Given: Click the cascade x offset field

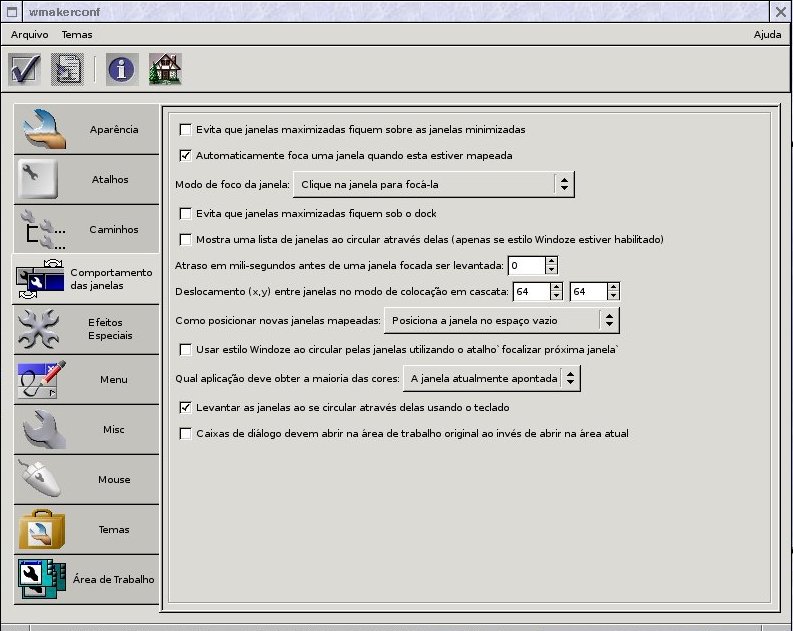Looking at the screenshot, I should (x=532, y=292).
